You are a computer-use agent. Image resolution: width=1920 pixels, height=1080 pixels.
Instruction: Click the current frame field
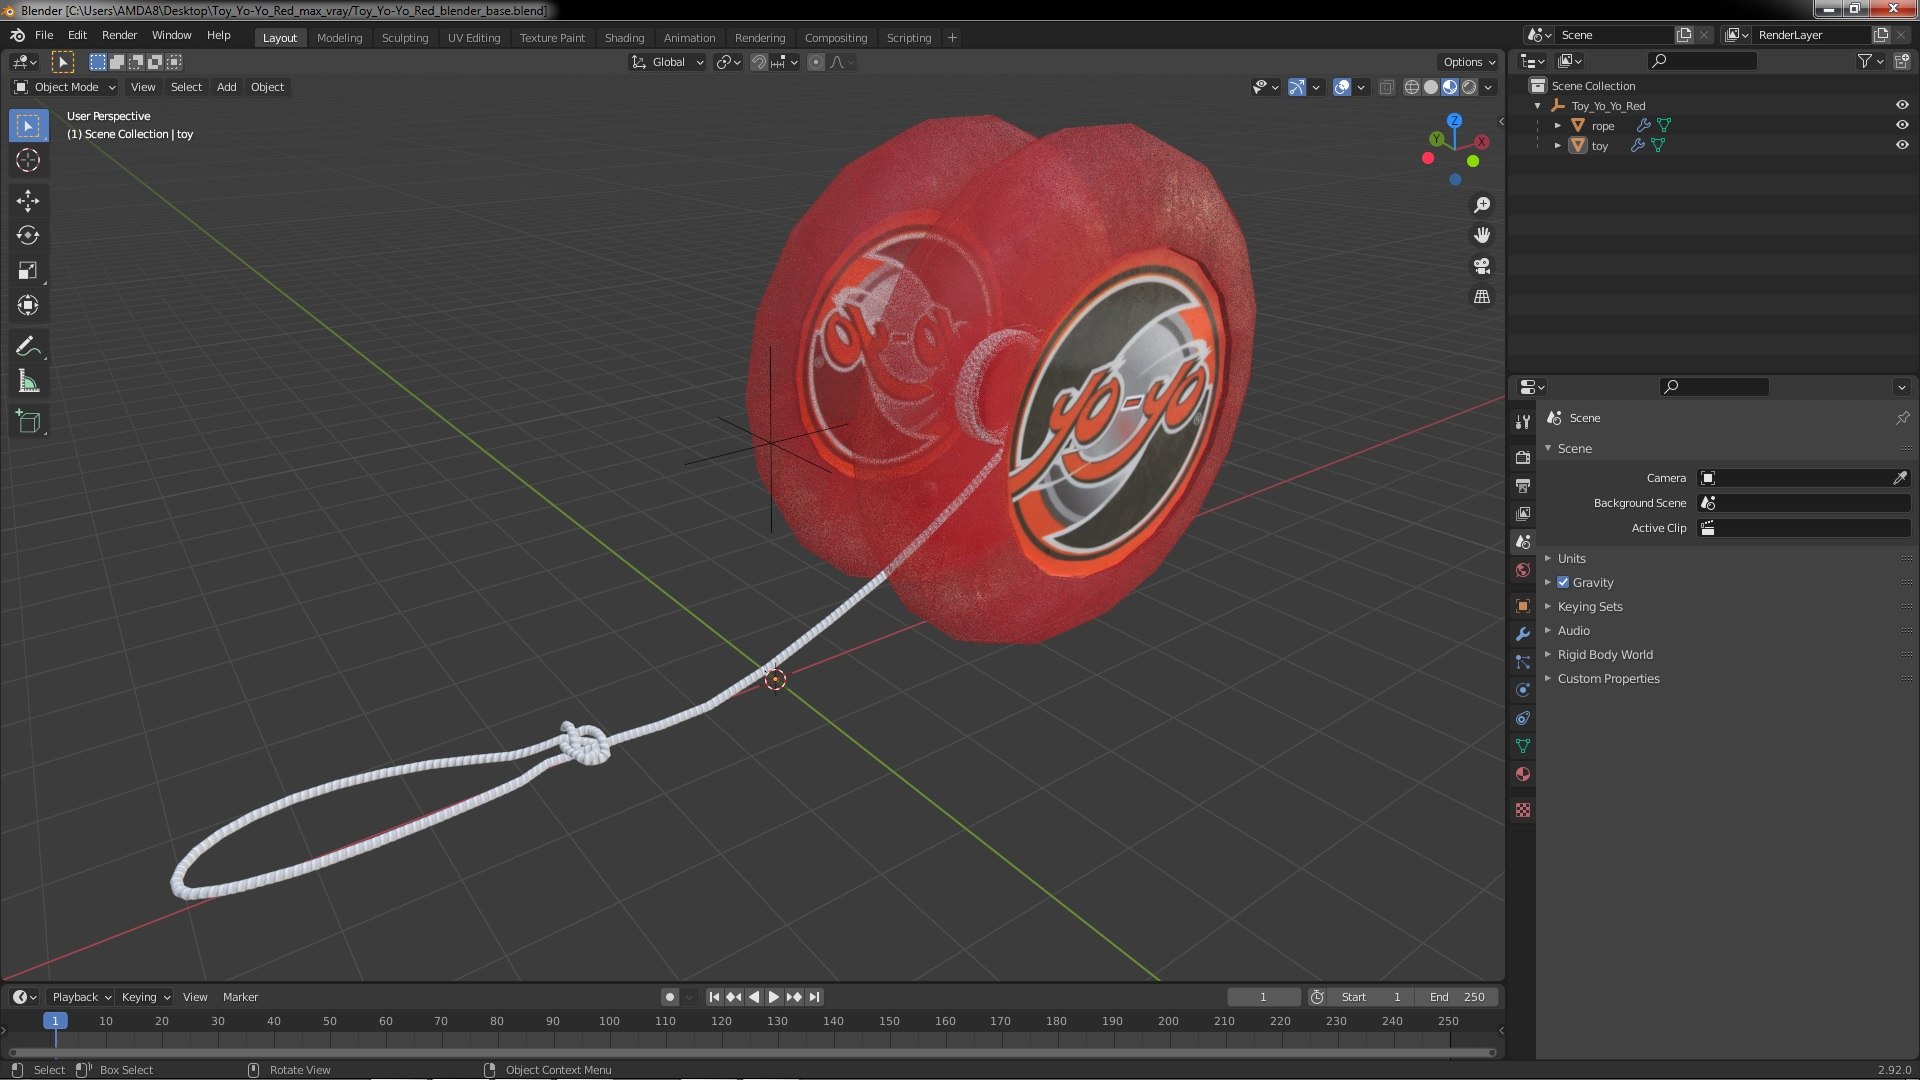1263,997
